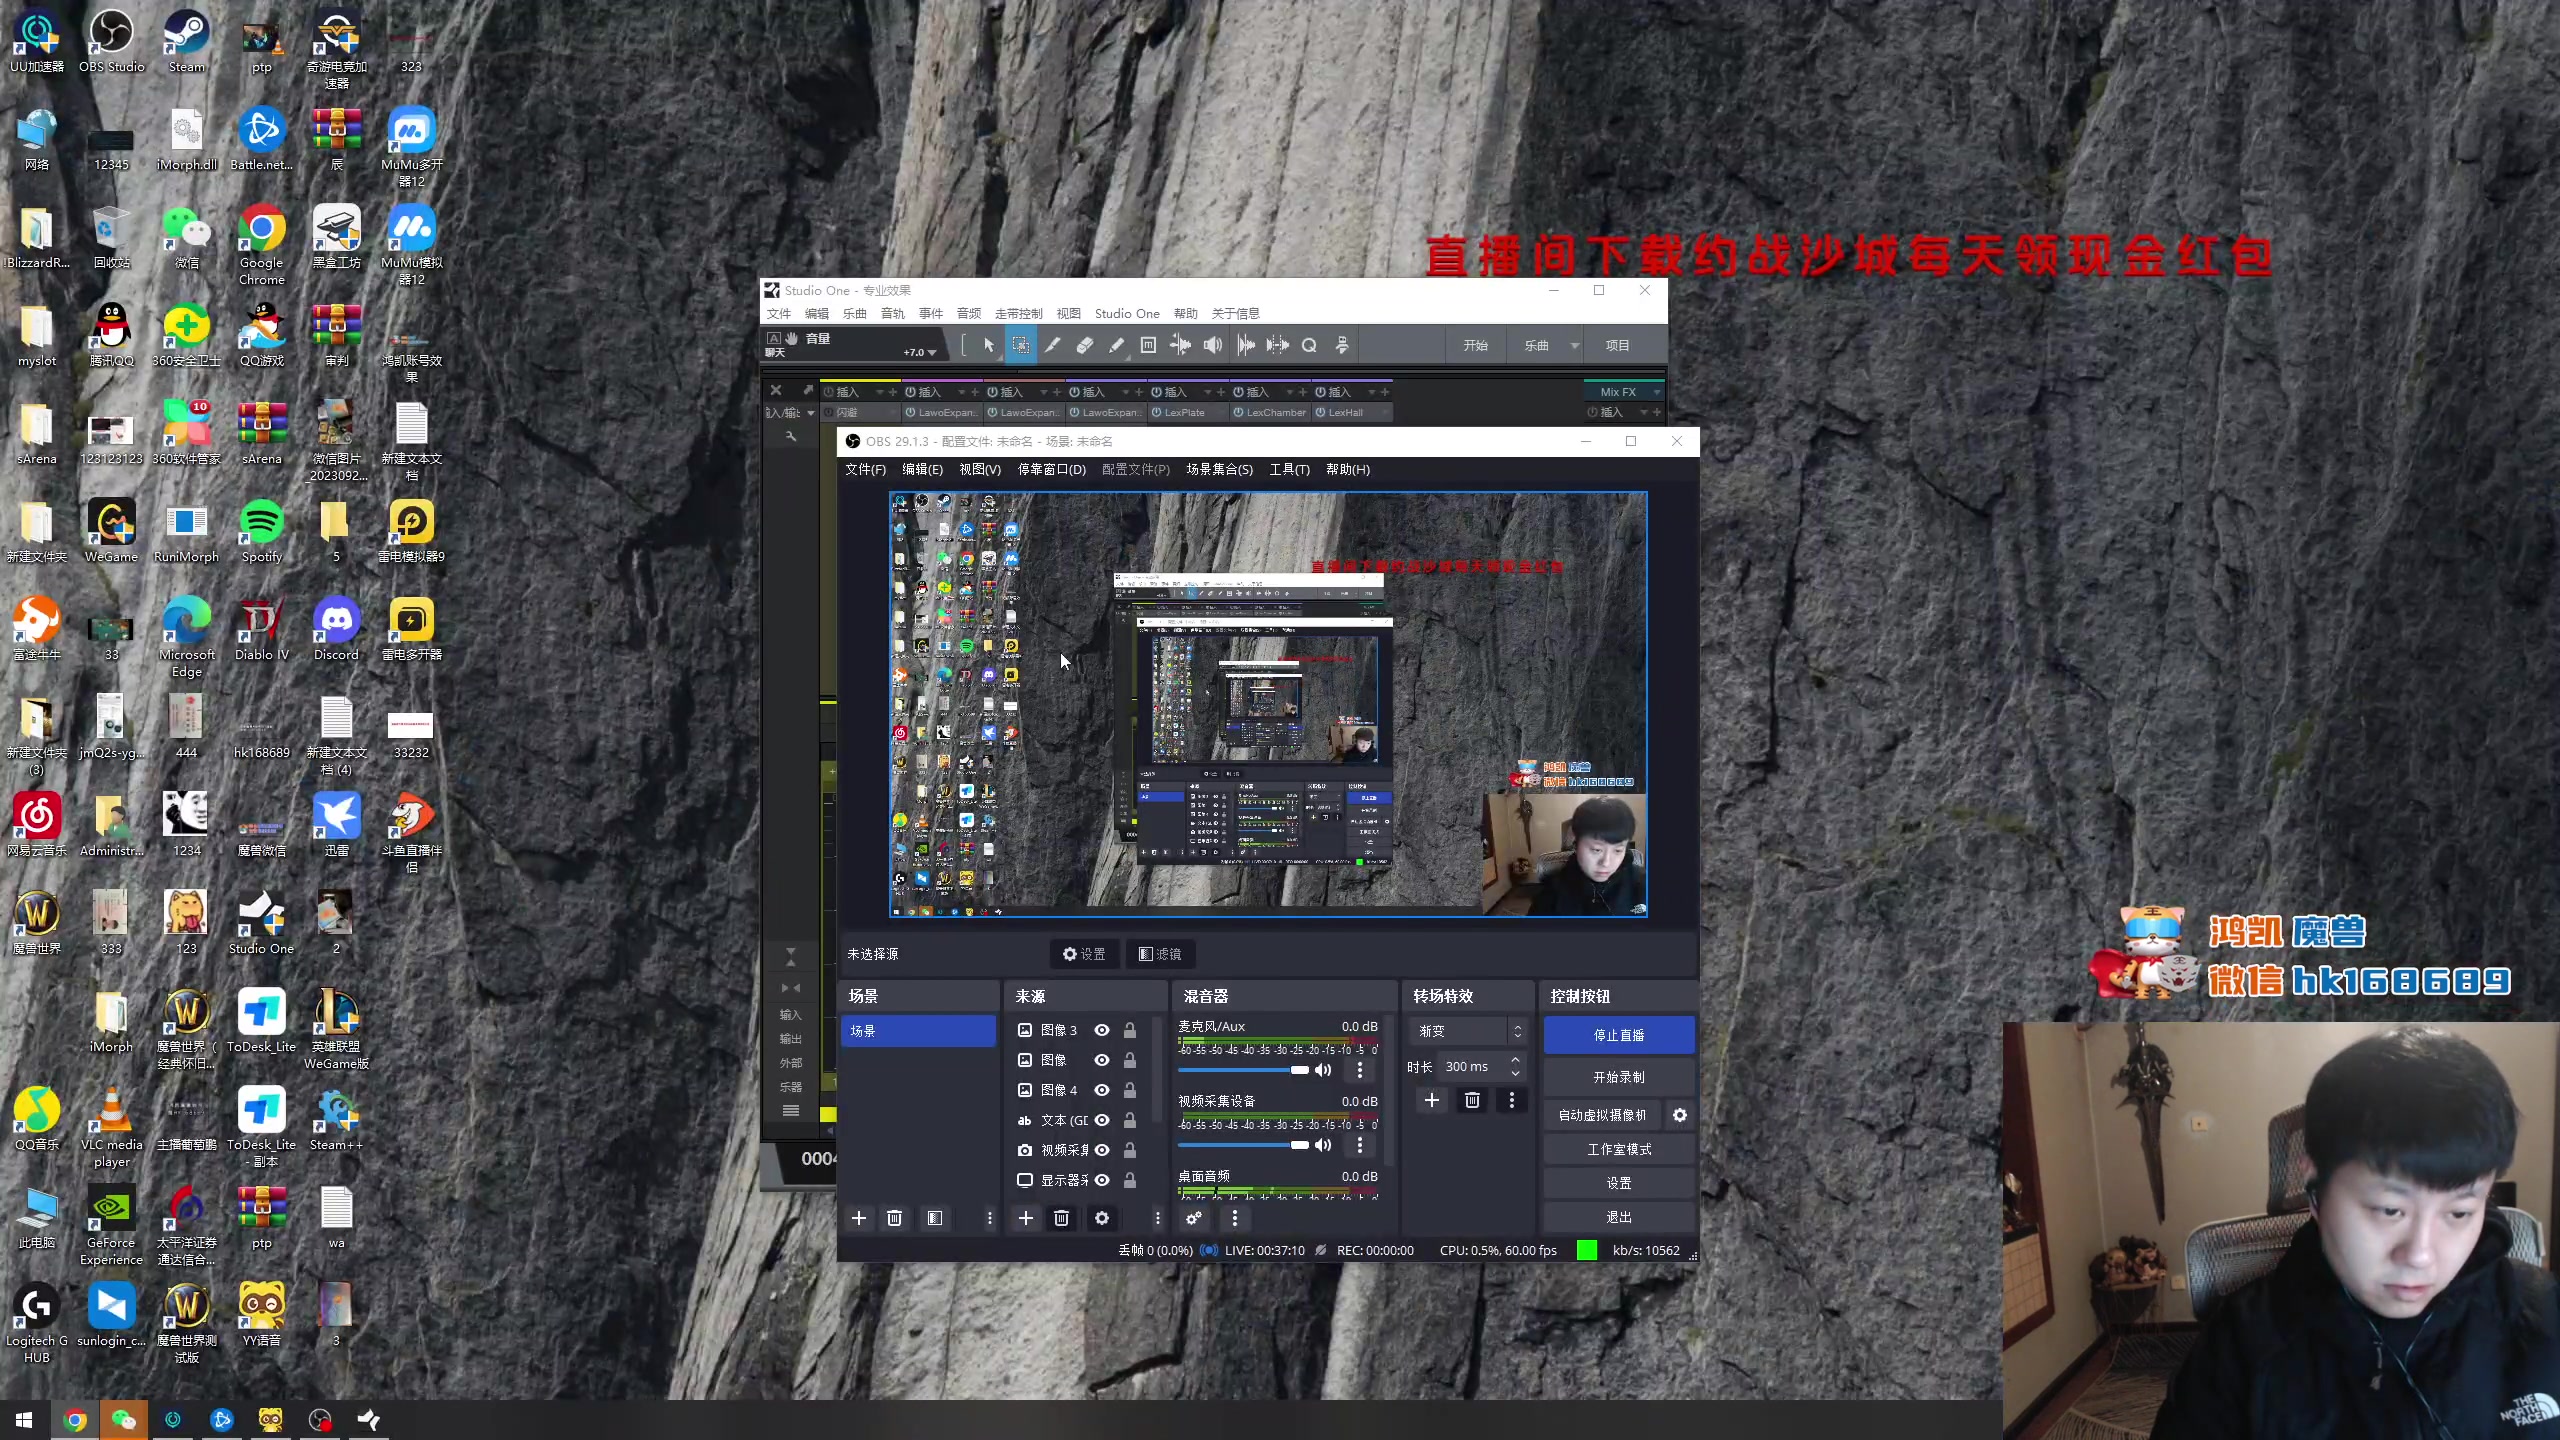Open virtual camera settings gear in OBS
Viewport: 2560px width, 1440px height.
[x=1680, y=1115]
